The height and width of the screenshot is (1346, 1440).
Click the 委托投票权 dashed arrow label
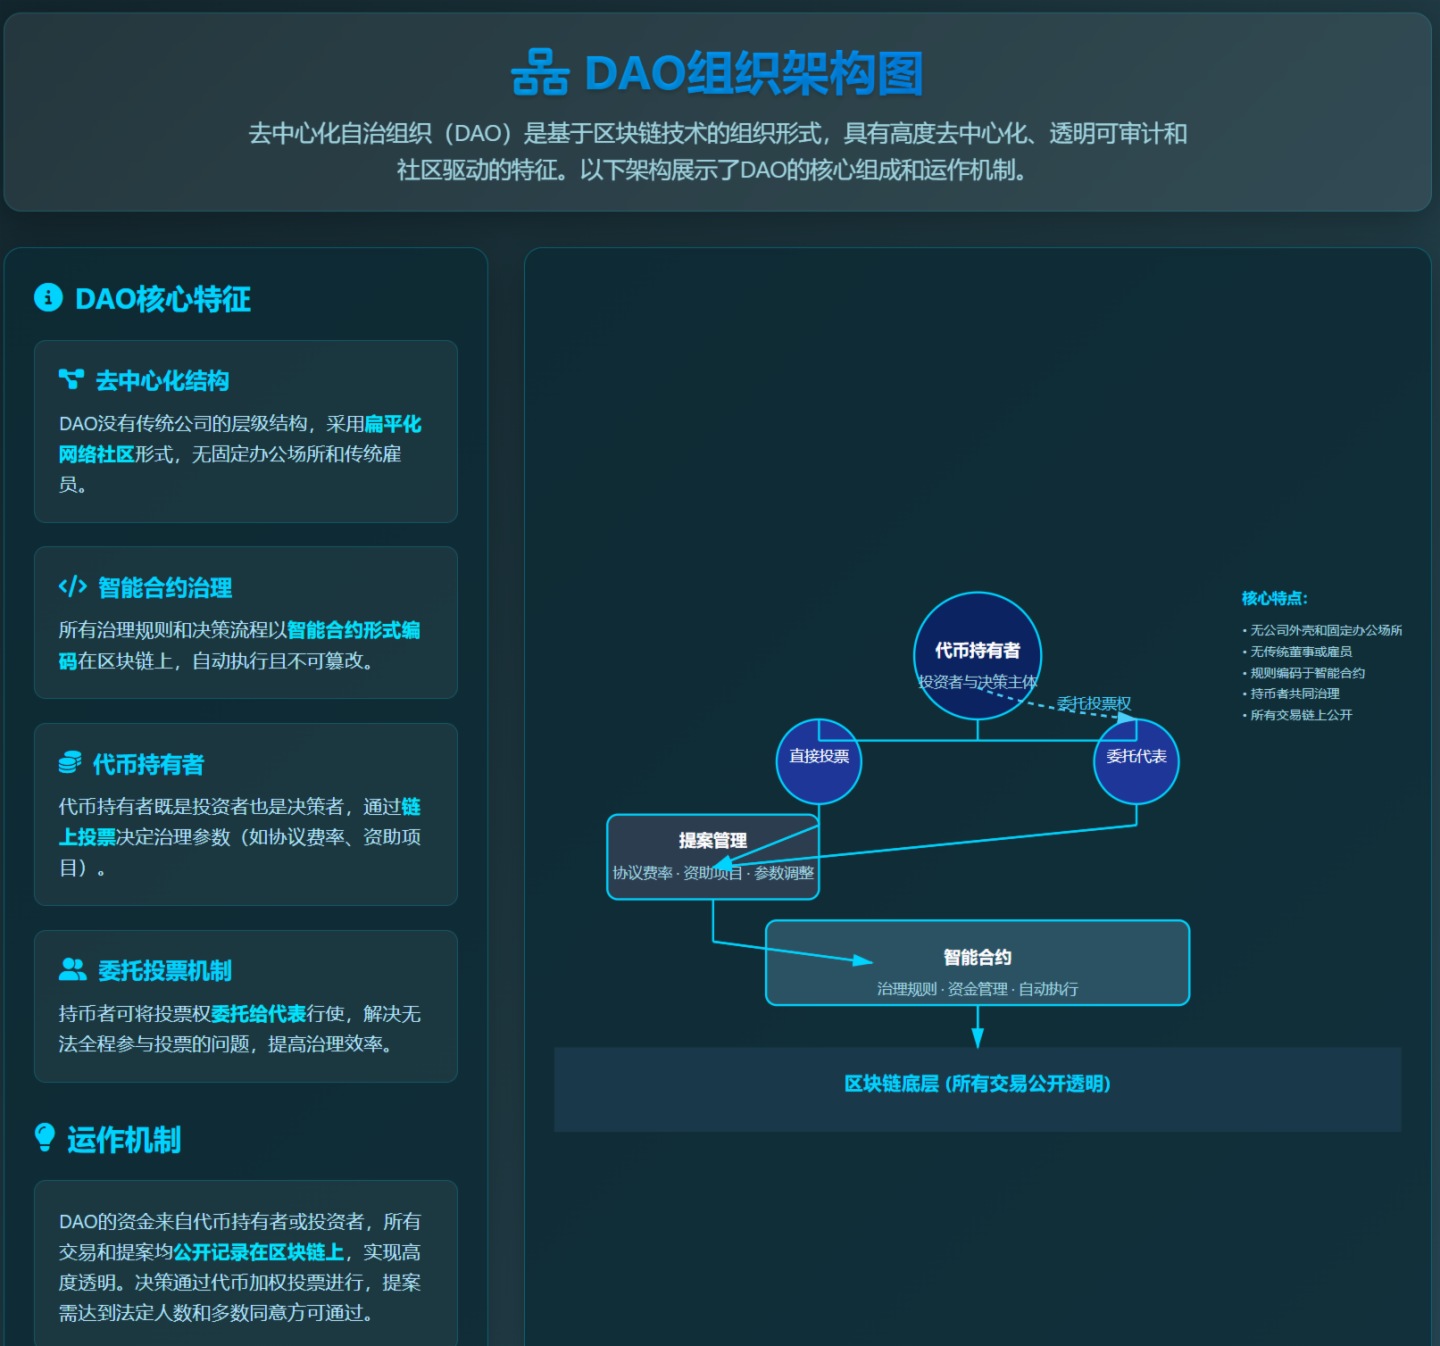tap(1094, 704)
